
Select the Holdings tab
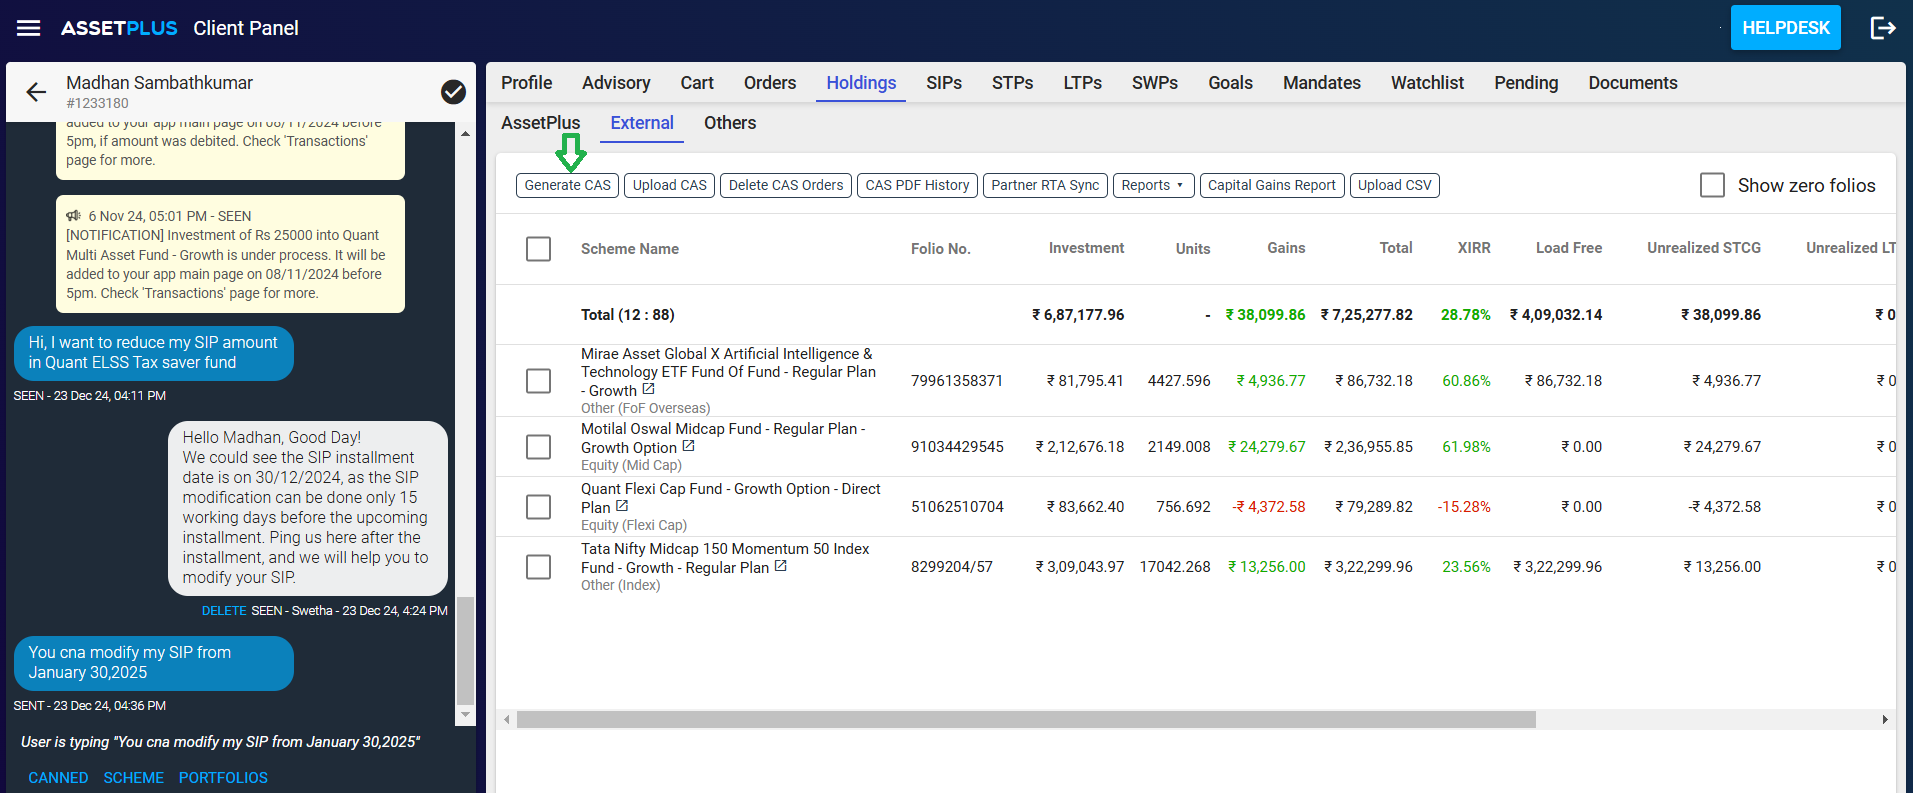(861, 83)
